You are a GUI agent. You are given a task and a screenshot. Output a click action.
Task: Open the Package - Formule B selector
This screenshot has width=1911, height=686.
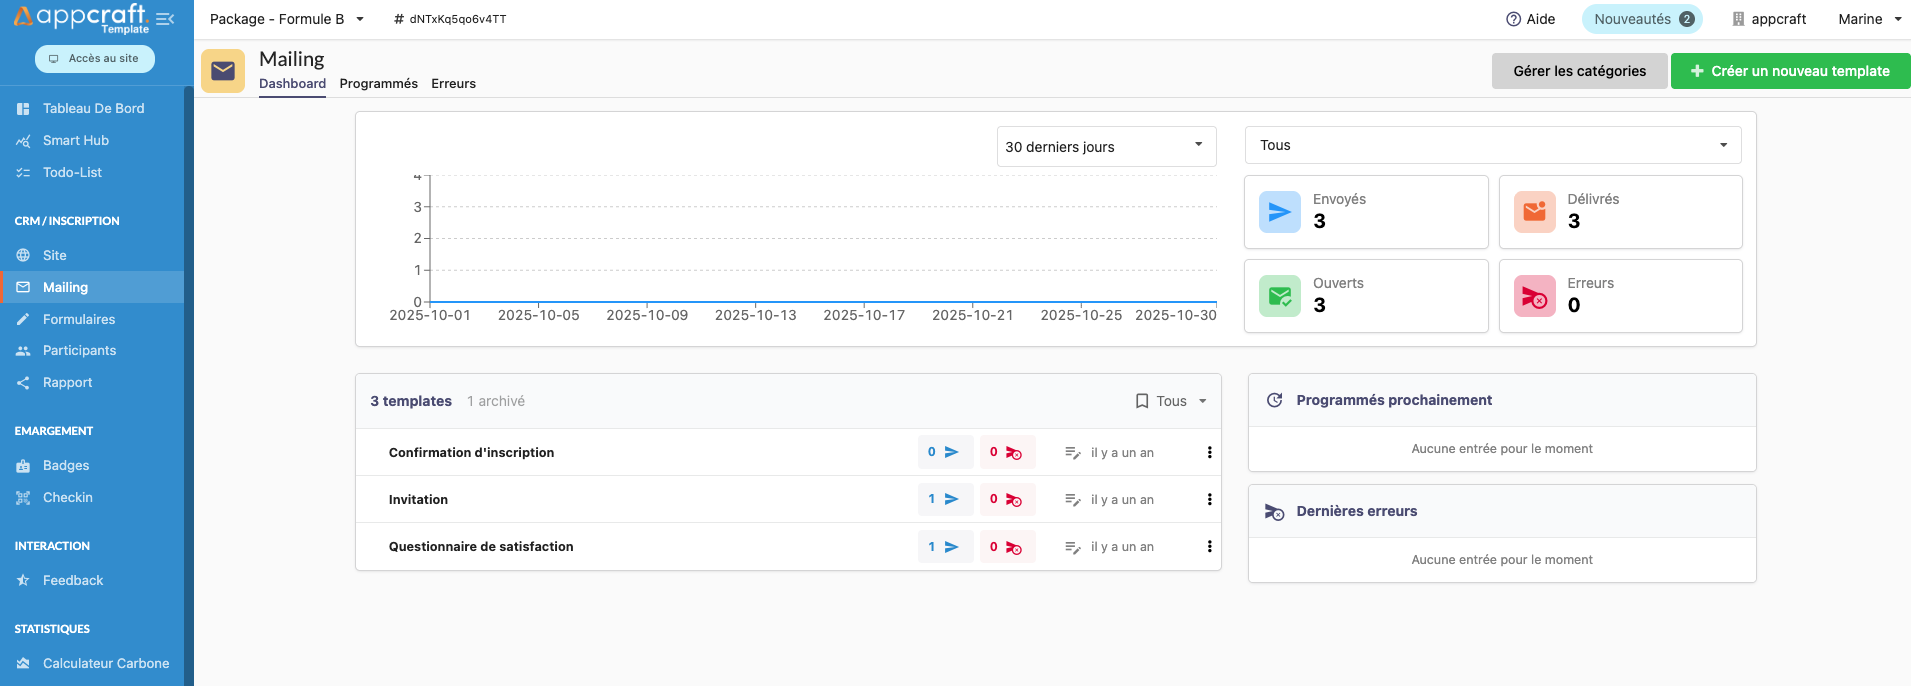tap(286, 19)
